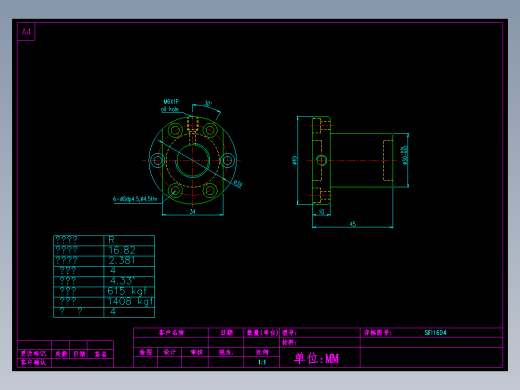520x390 pixels.
Task: Click the 45 overall length dimension
Action: (x=353, y=224)
